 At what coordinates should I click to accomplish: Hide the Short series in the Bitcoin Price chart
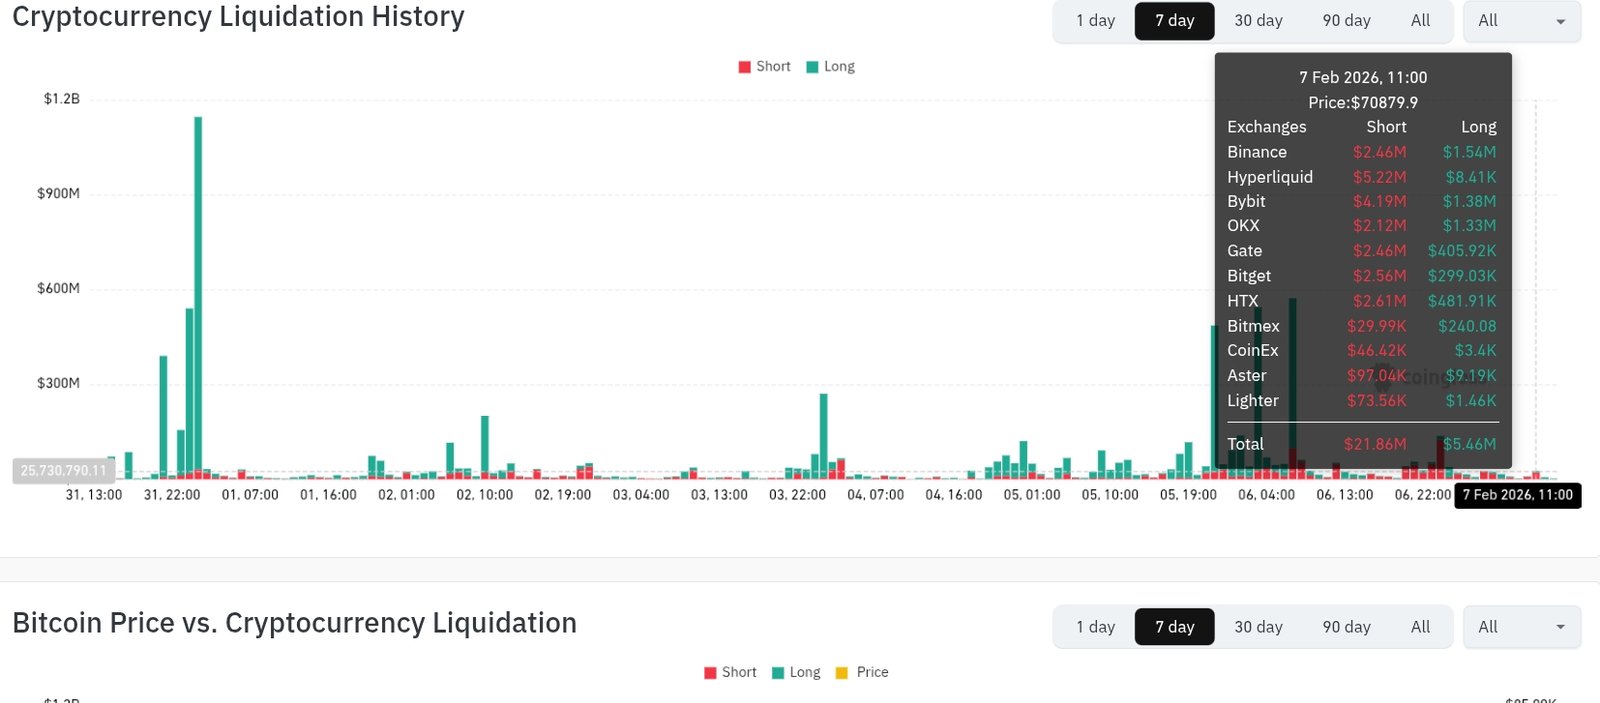(x=730, y=672)
